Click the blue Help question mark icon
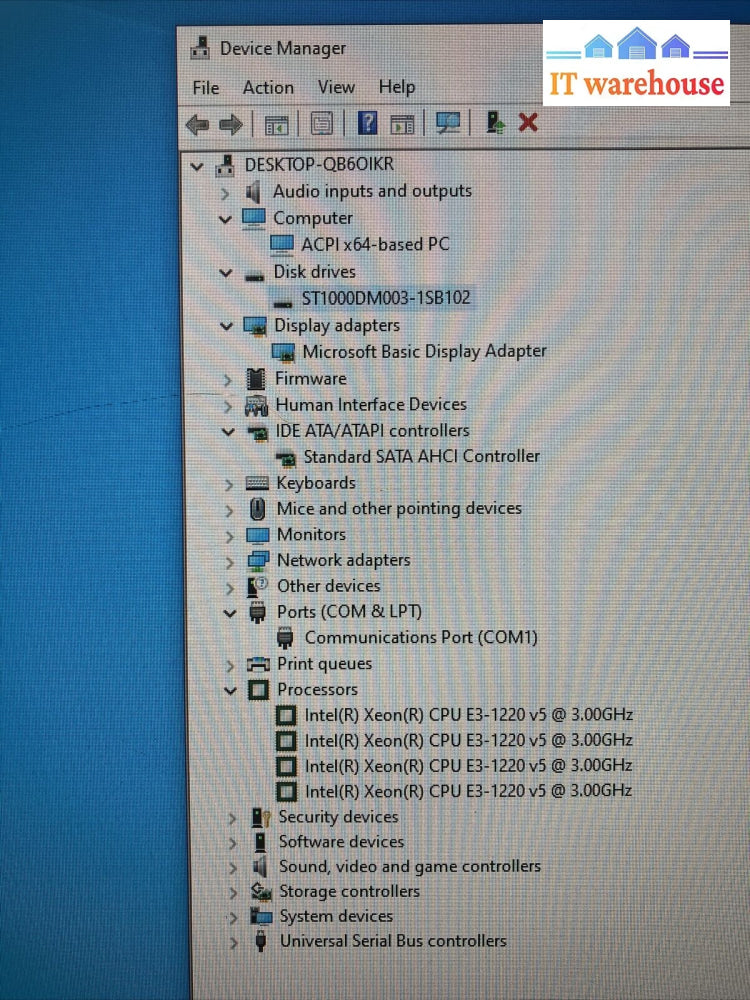 click(367, 123)
